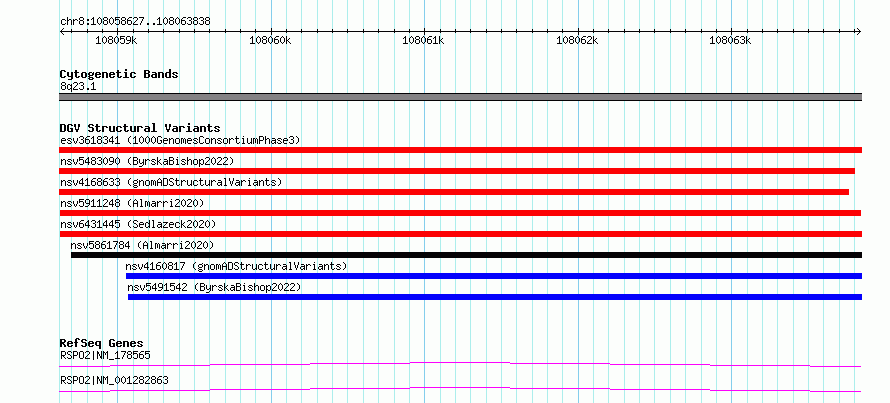Open the RSPO2|NM_001282863 gene label
This screenshot has height=403, width=890.
click(x=114, y=380)
